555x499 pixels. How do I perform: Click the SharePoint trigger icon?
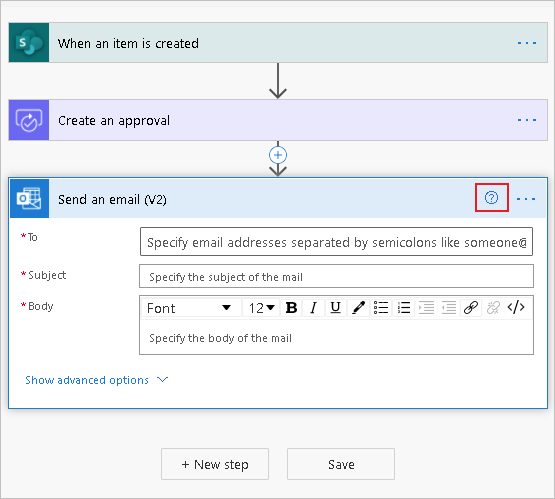tap(29, 43)
